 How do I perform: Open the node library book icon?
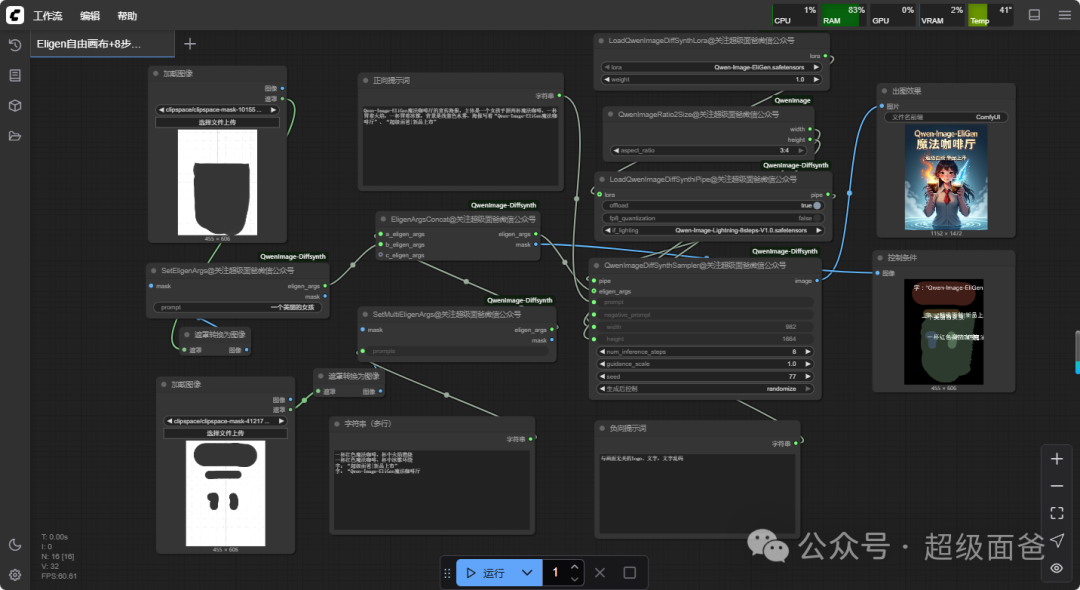pyautogui.click(x=14, y=76)
